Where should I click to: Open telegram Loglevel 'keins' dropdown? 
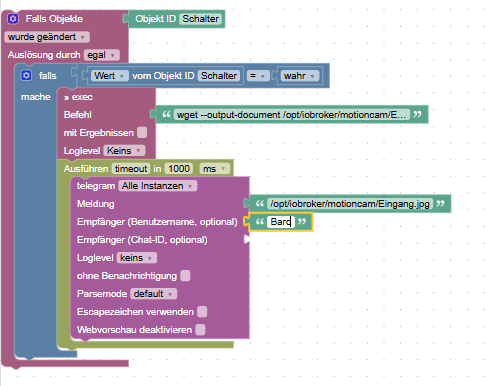[x=137, y=258]
